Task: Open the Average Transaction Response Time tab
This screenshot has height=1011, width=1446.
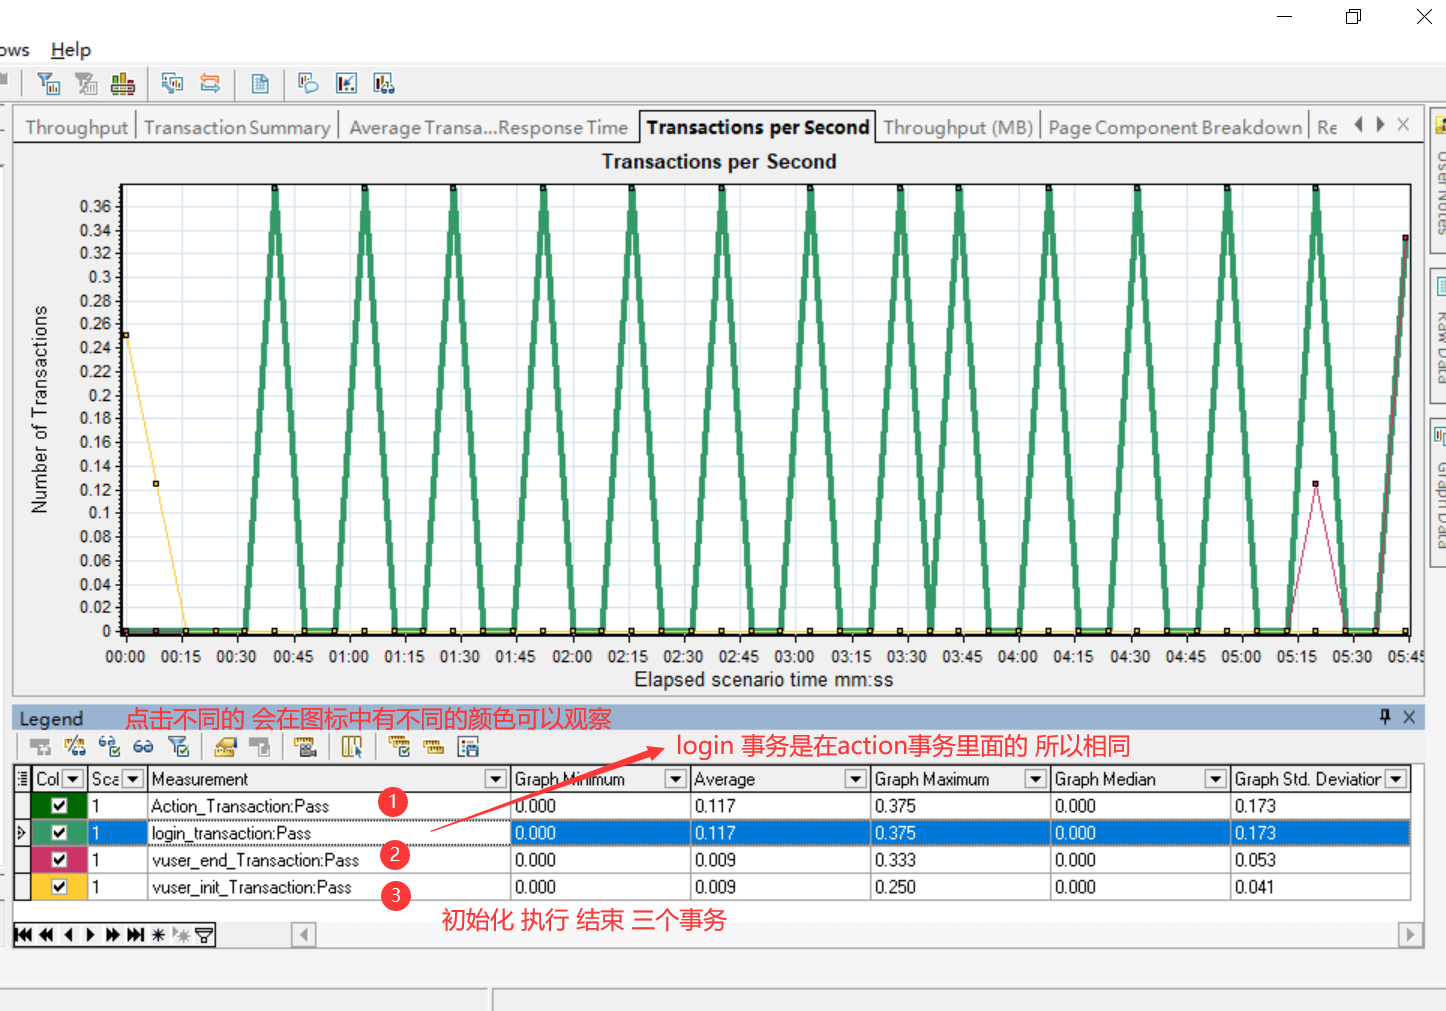Action: click(x=488, y=127)
